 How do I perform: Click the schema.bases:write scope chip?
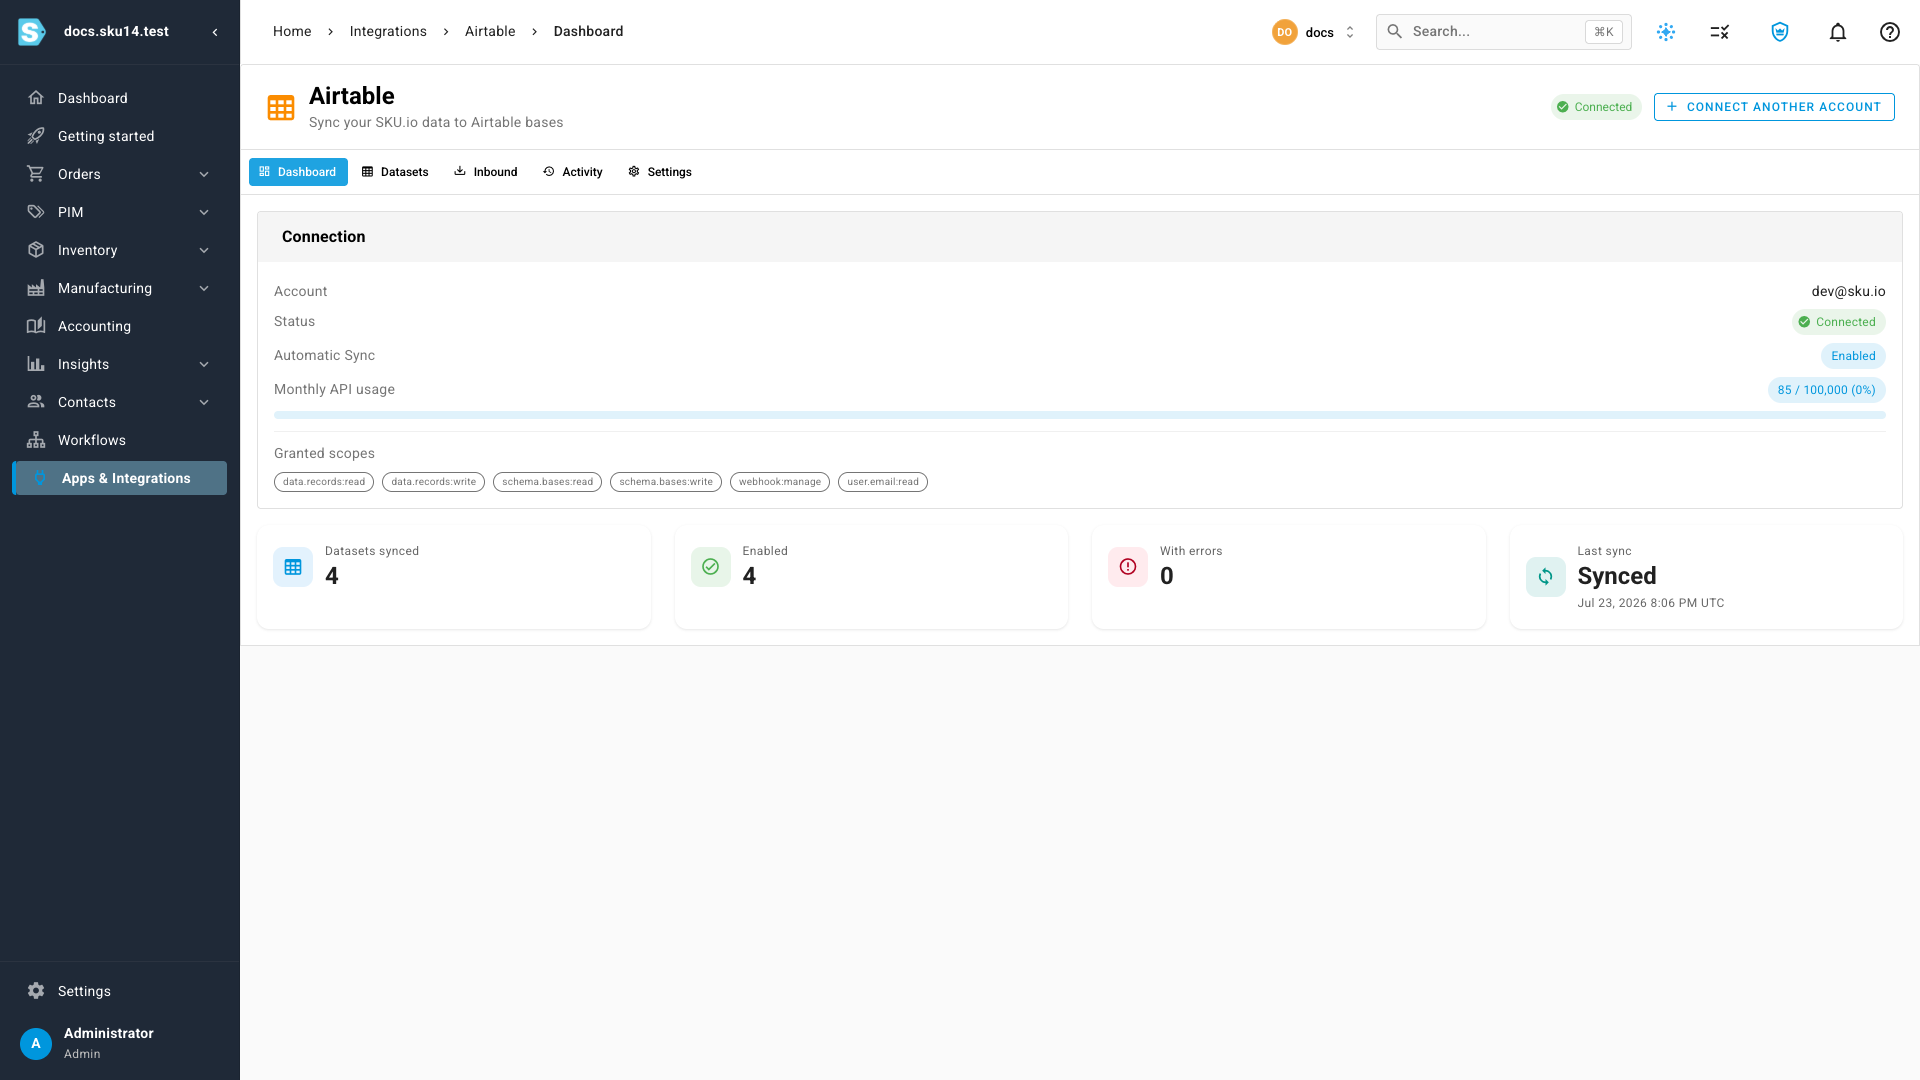(666, 482)
